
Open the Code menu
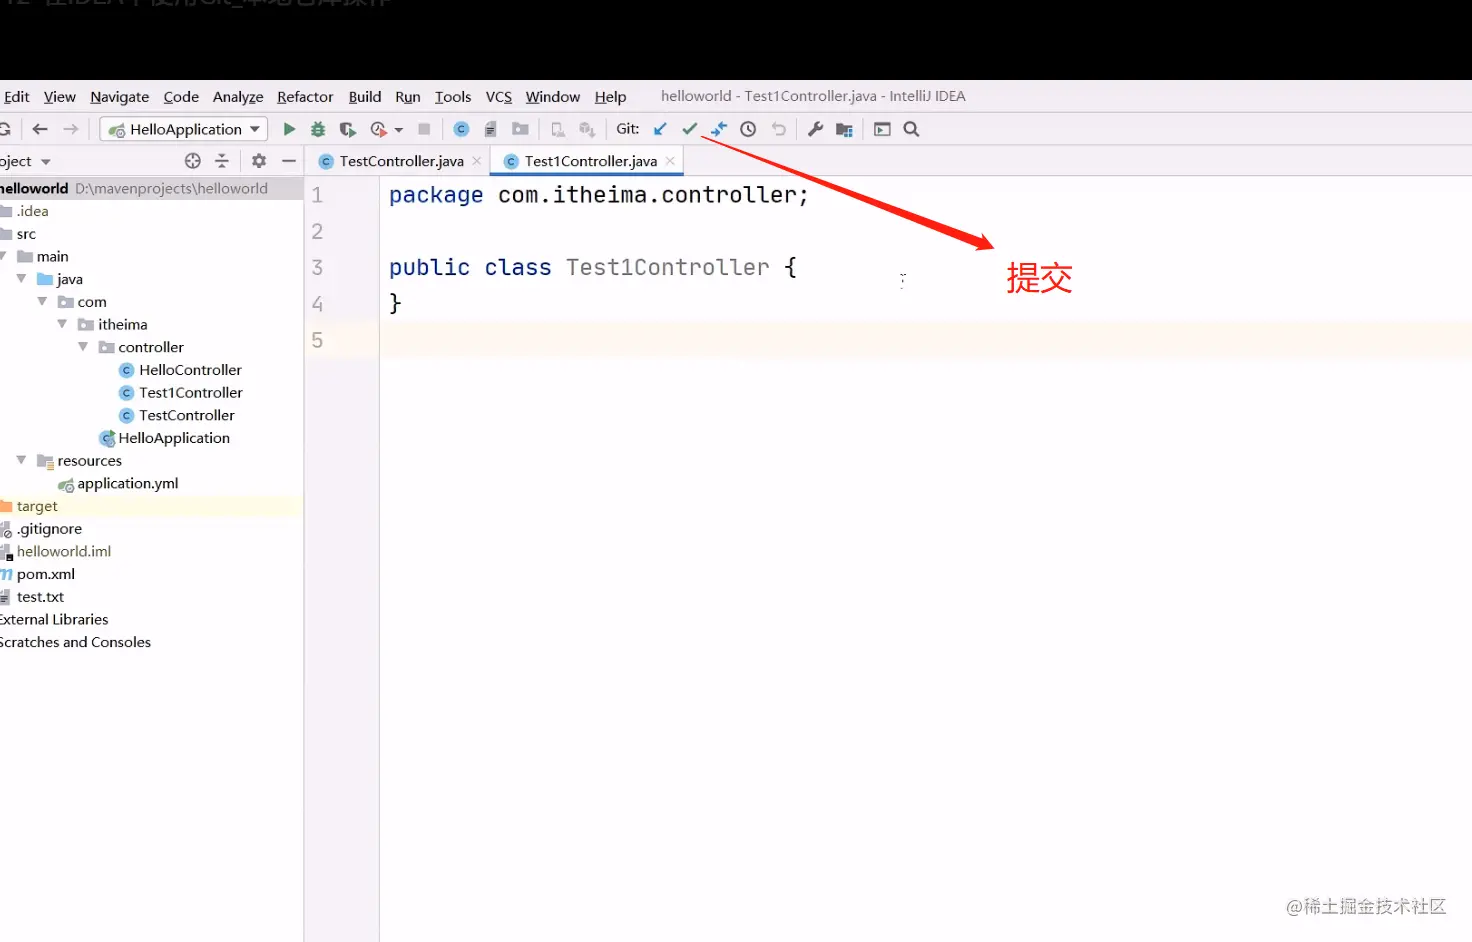tap(181, 97)
